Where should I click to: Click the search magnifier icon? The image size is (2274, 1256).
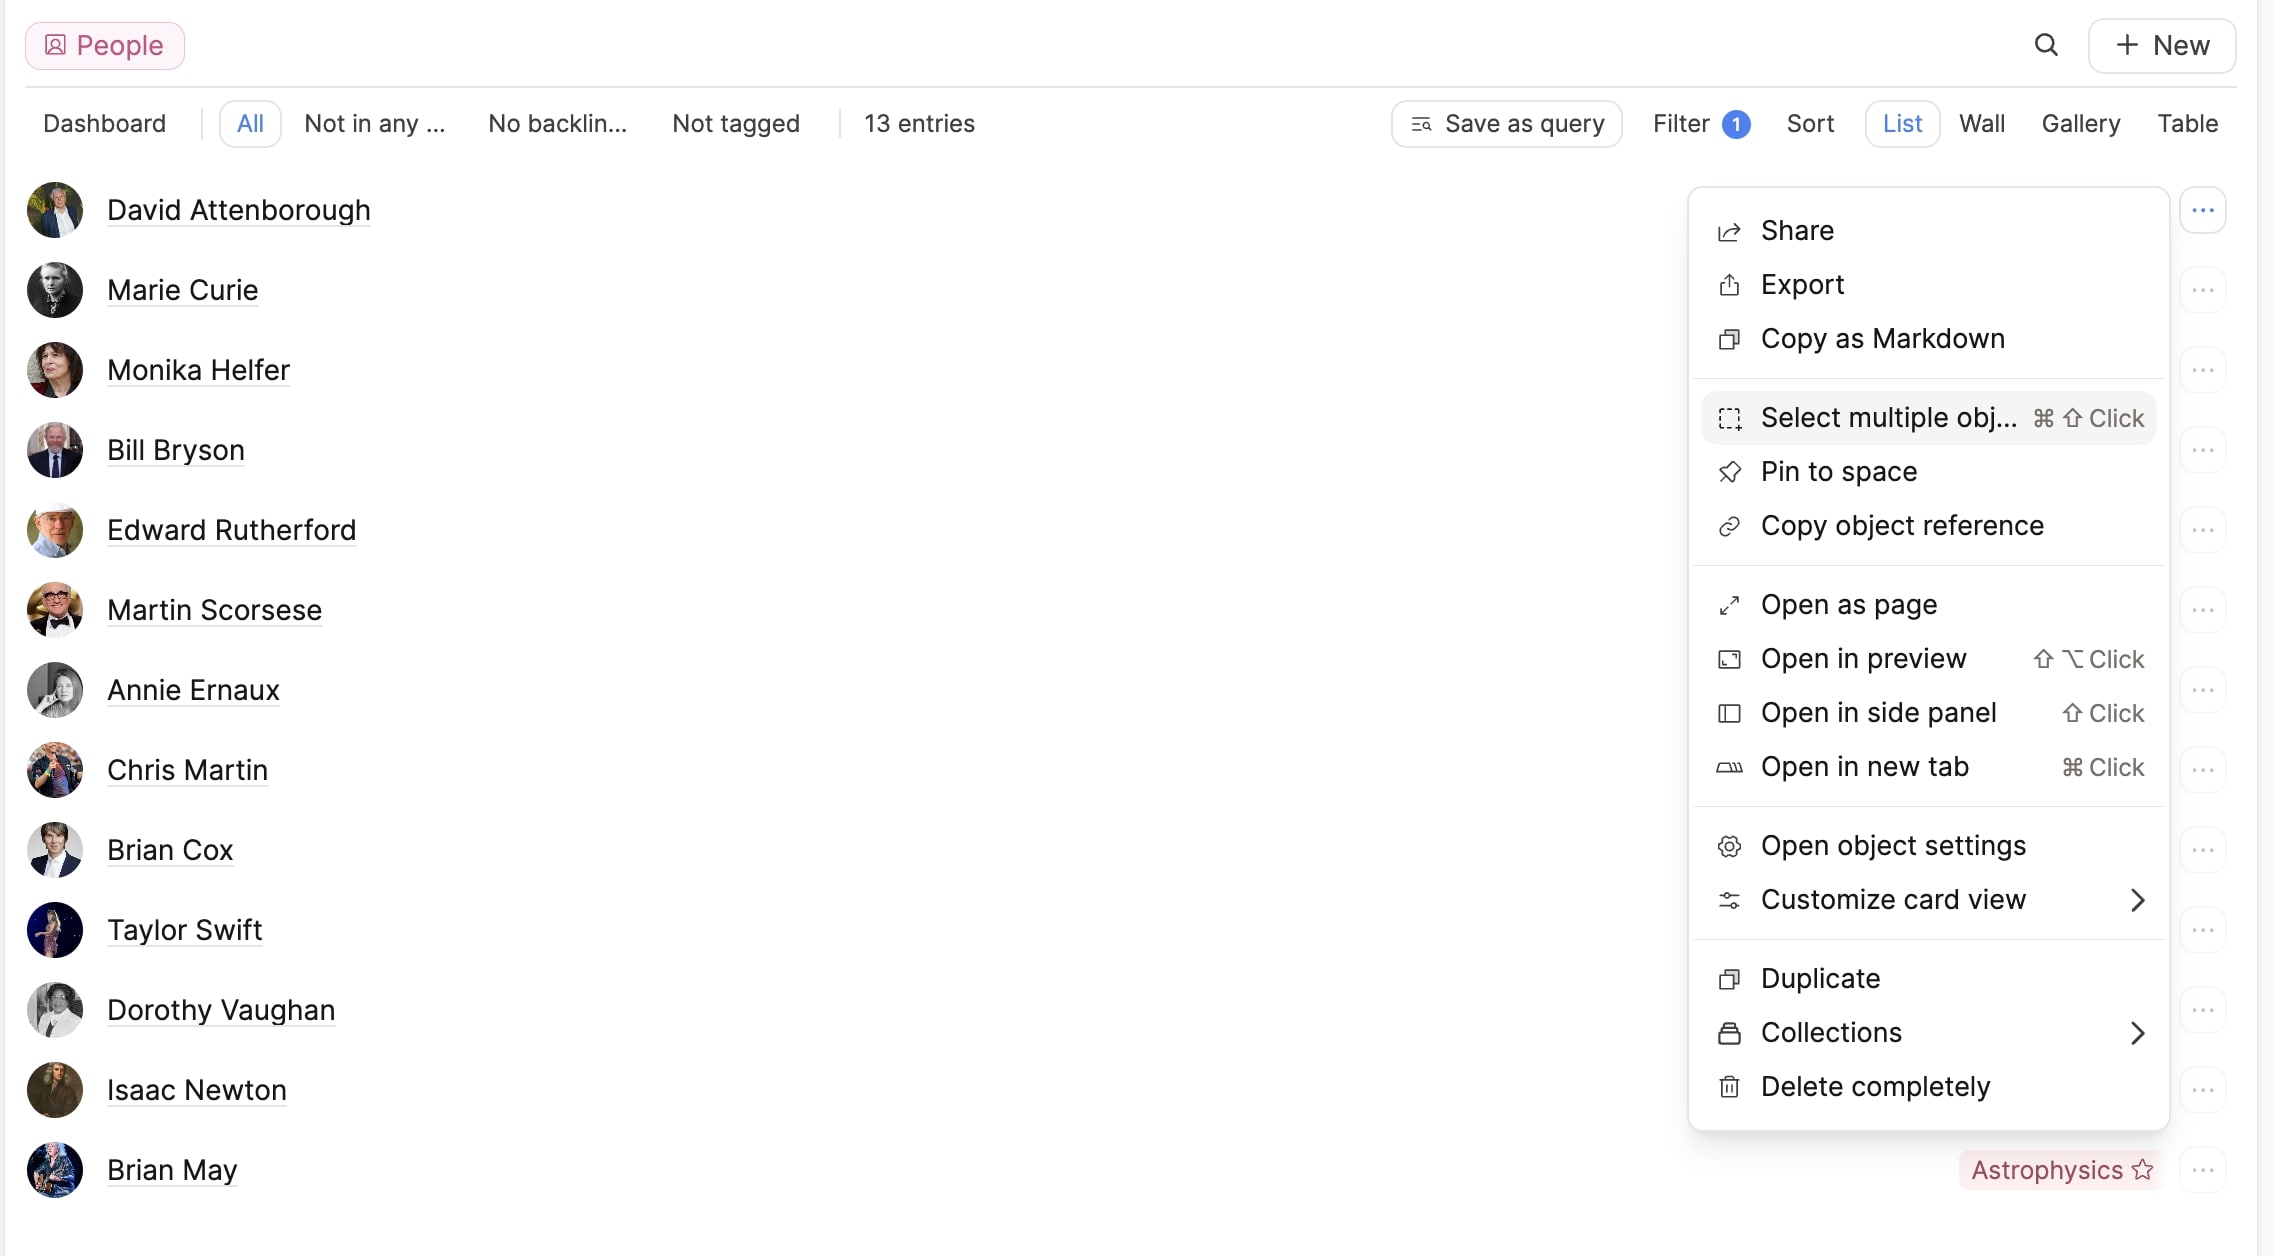point(2046,45)
